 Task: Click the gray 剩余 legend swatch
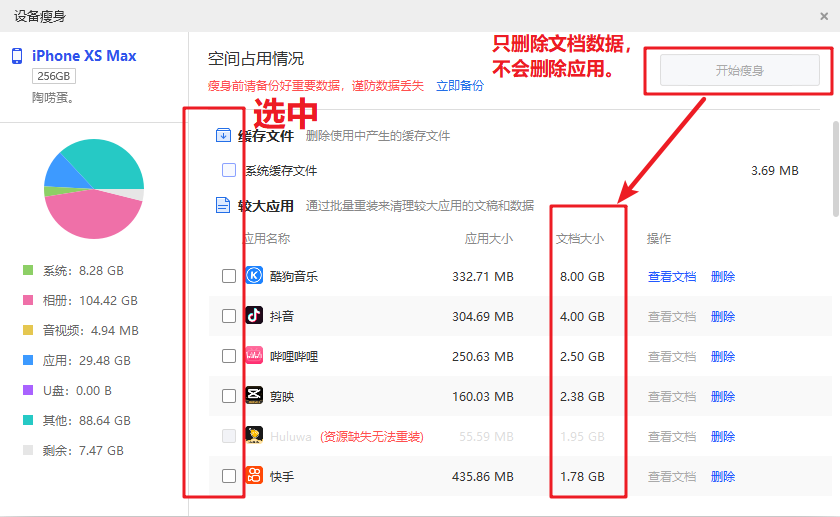[x=28, y=450]
